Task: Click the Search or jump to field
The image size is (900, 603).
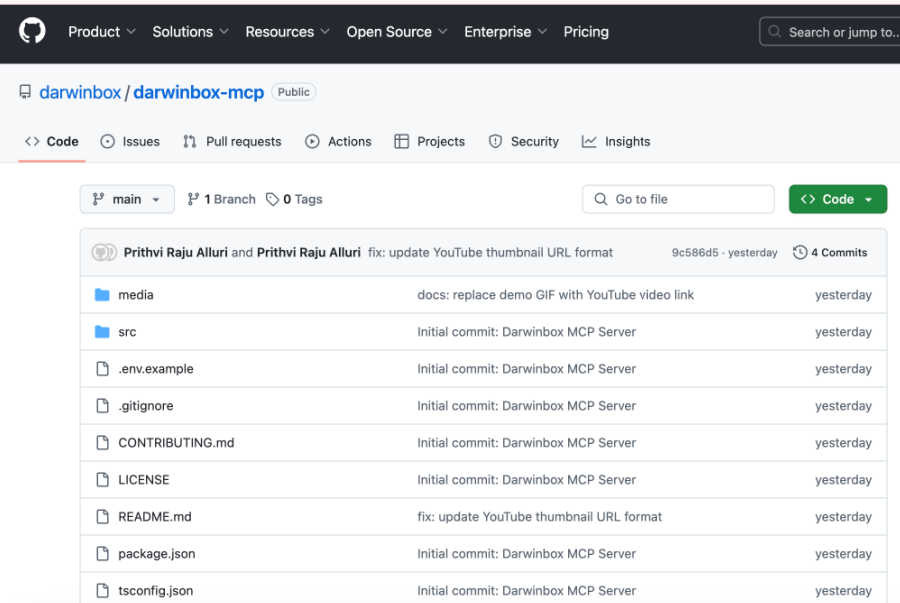Action: (830, 32)
